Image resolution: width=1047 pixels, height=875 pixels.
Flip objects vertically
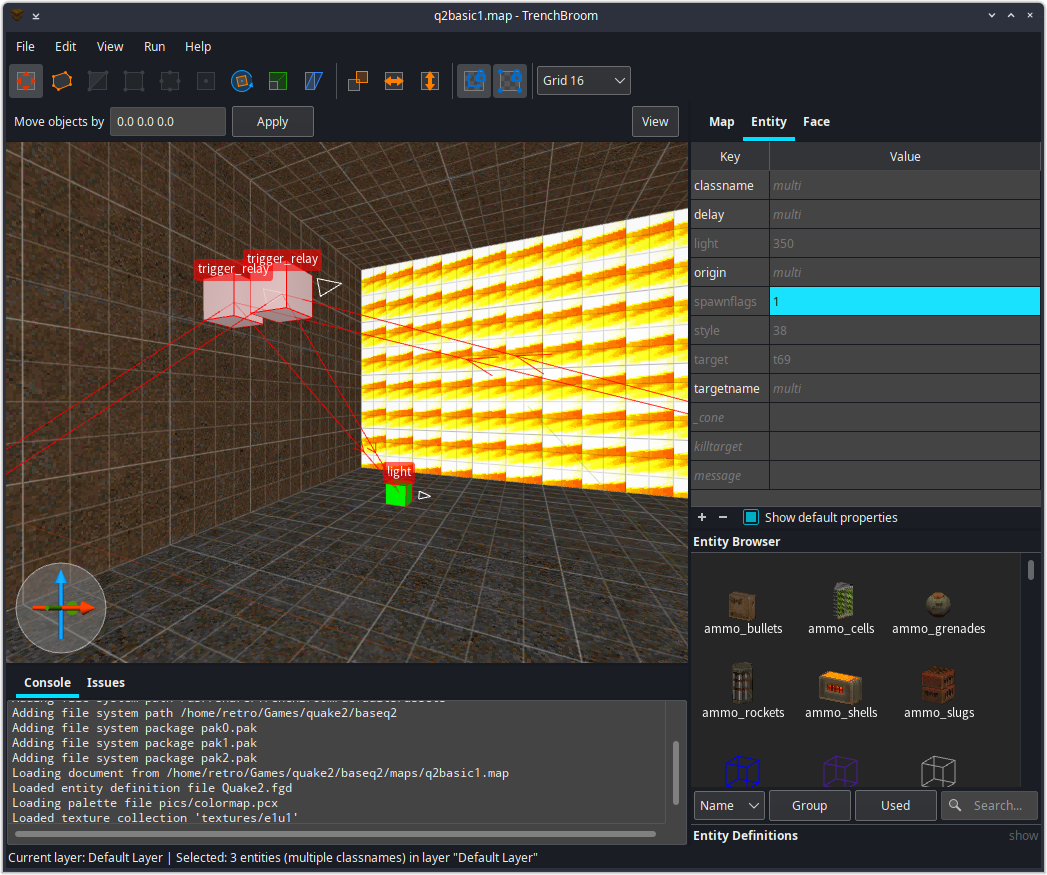point(430,81)
